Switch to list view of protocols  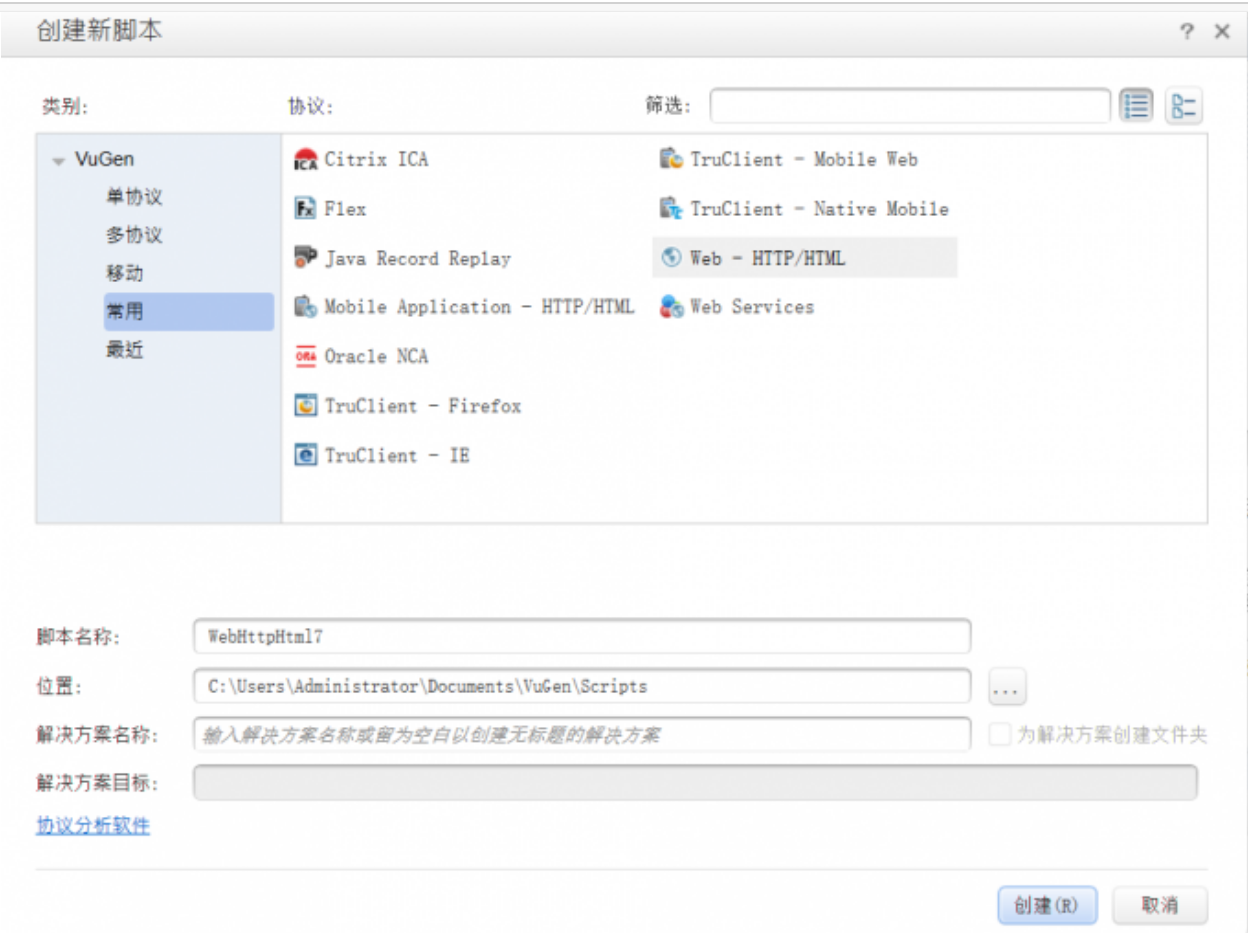click(x=1135, y=106)
